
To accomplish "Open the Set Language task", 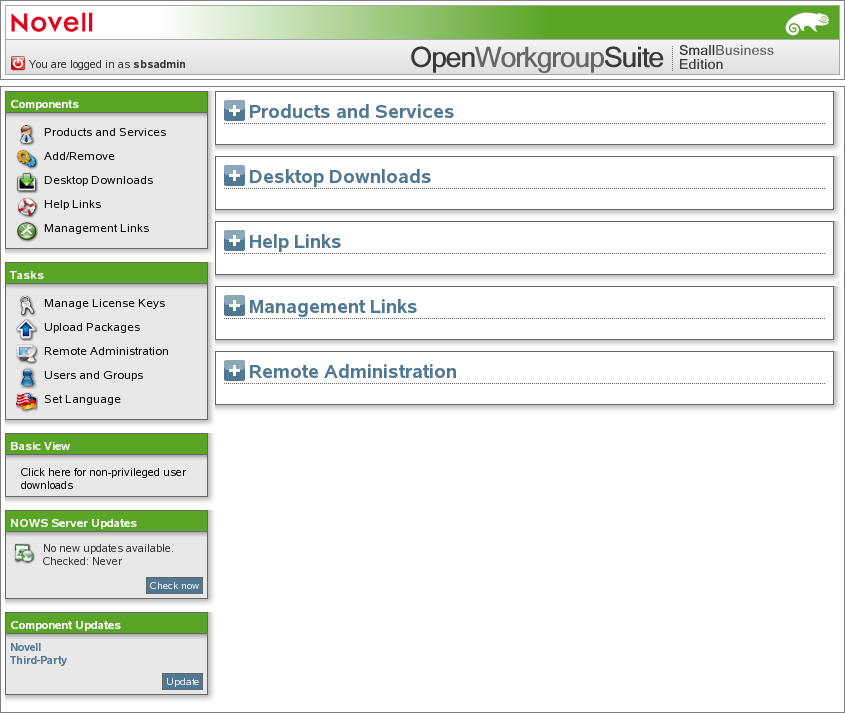I will (x=82, y=399).
